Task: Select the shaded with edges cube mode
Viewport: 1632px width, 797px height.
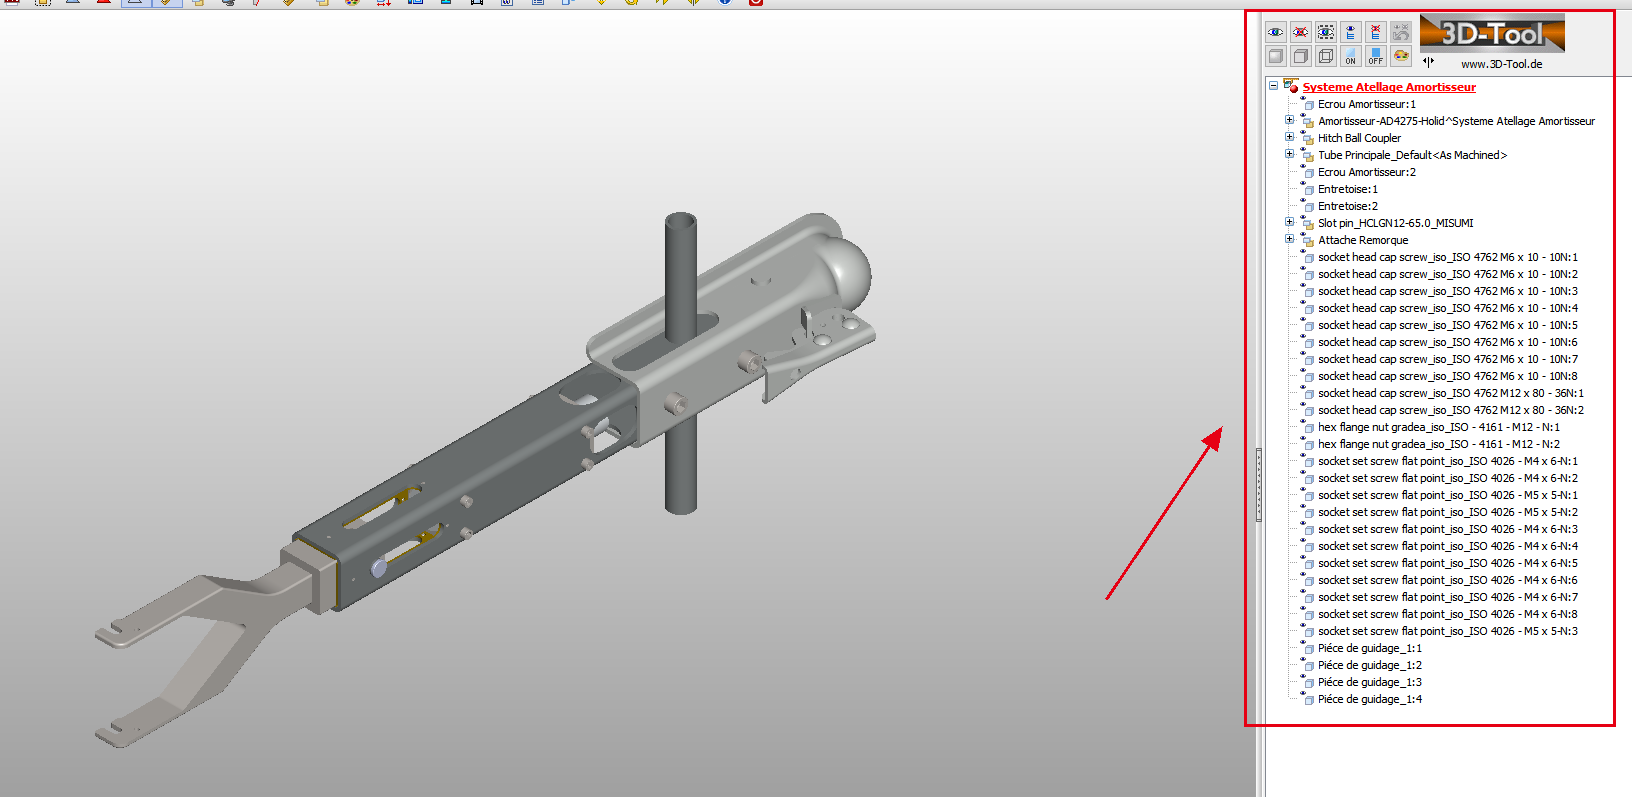Action: (1300, 56)
